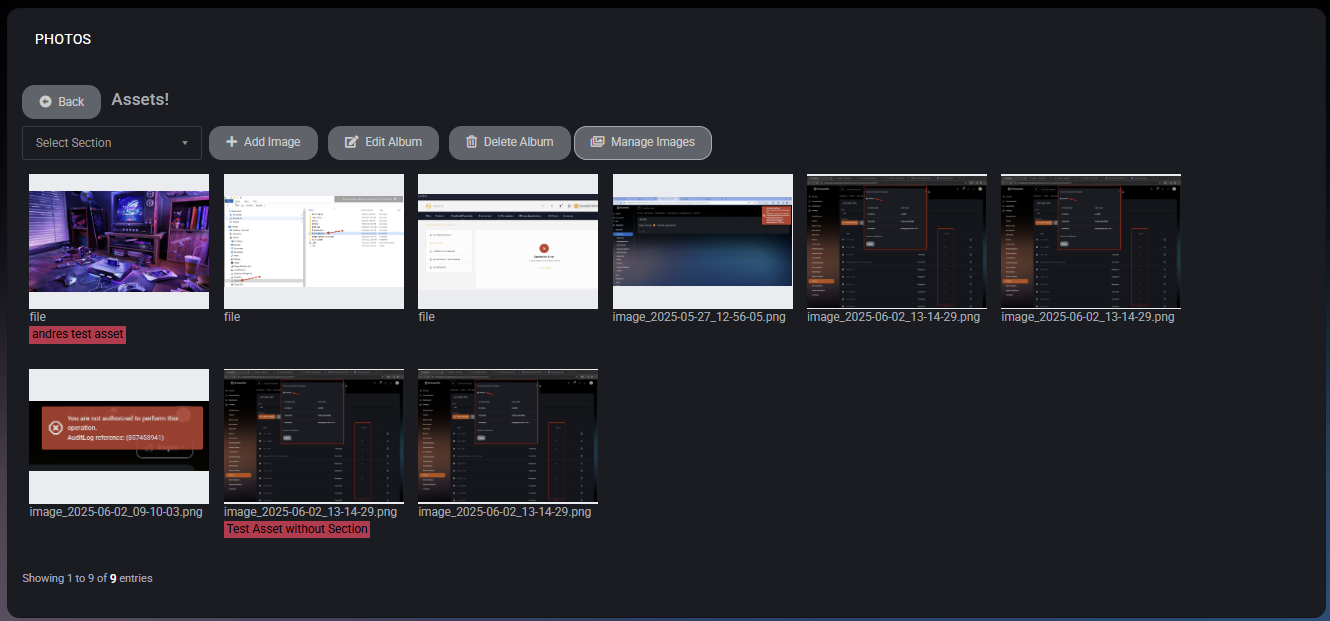Expand the Select Section dropdown arrow
This screenshot has height=621, width=1330.
185,143
